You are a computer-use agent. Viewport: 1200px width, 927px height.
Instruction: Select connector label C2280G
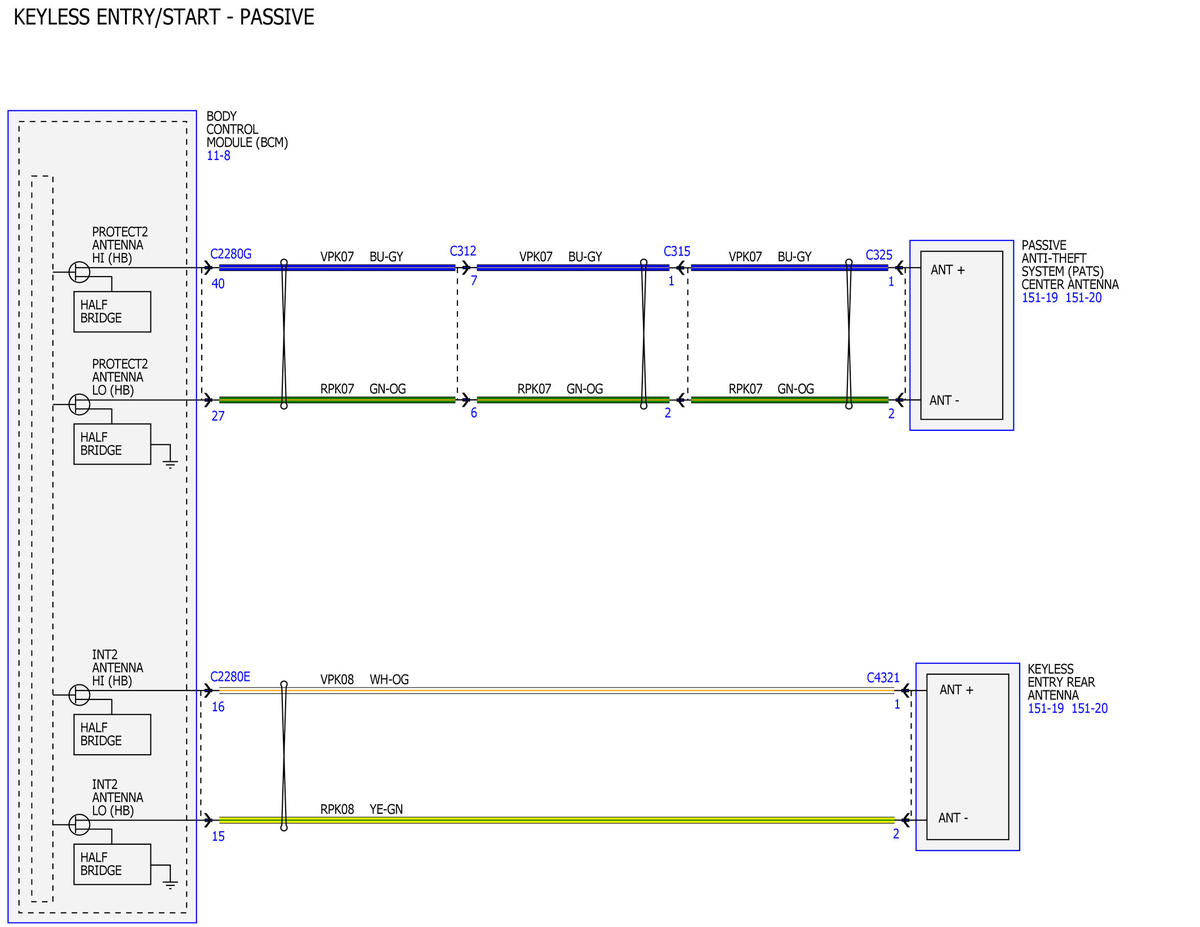[x=231, y=254]
